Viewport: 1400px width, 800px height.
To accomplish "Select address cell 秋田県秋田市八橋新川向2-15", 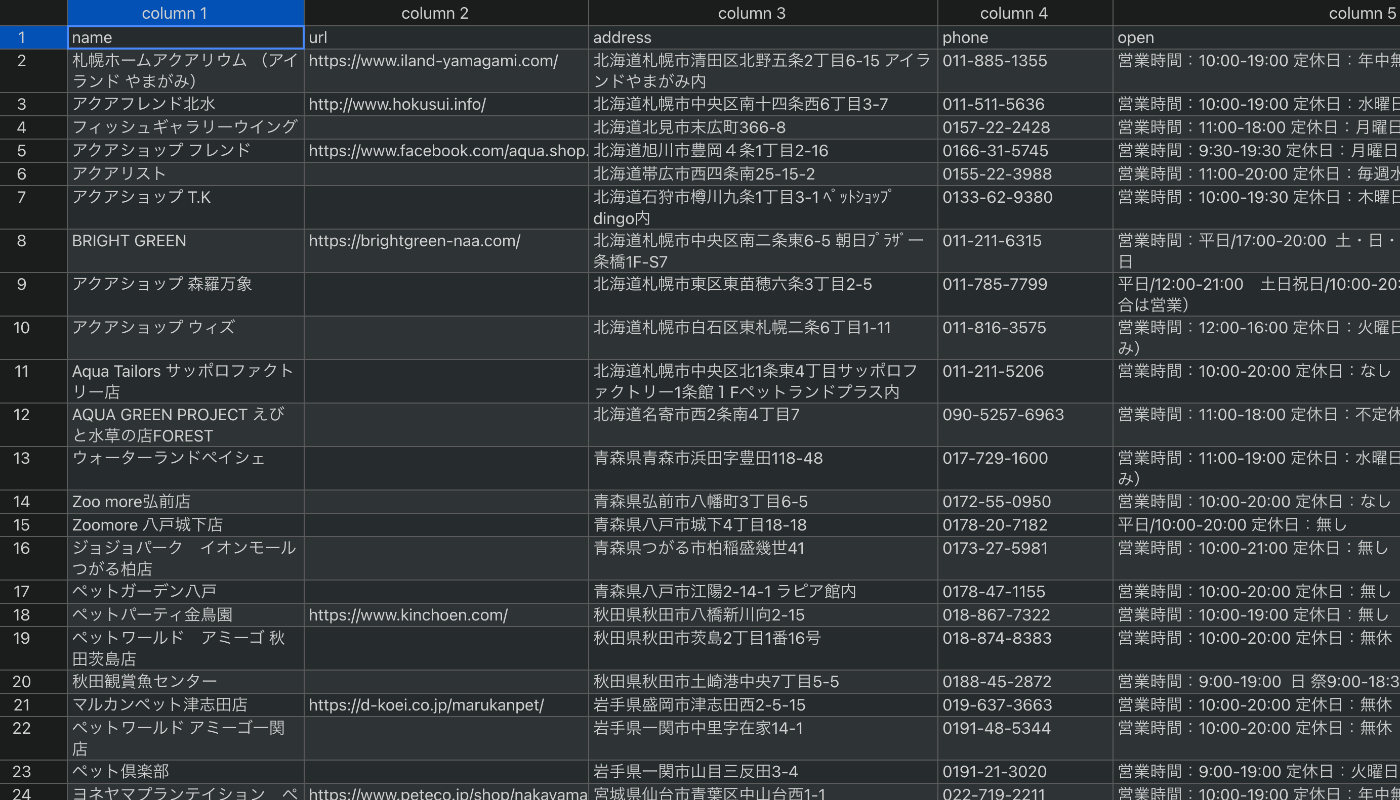I will 763,615.
